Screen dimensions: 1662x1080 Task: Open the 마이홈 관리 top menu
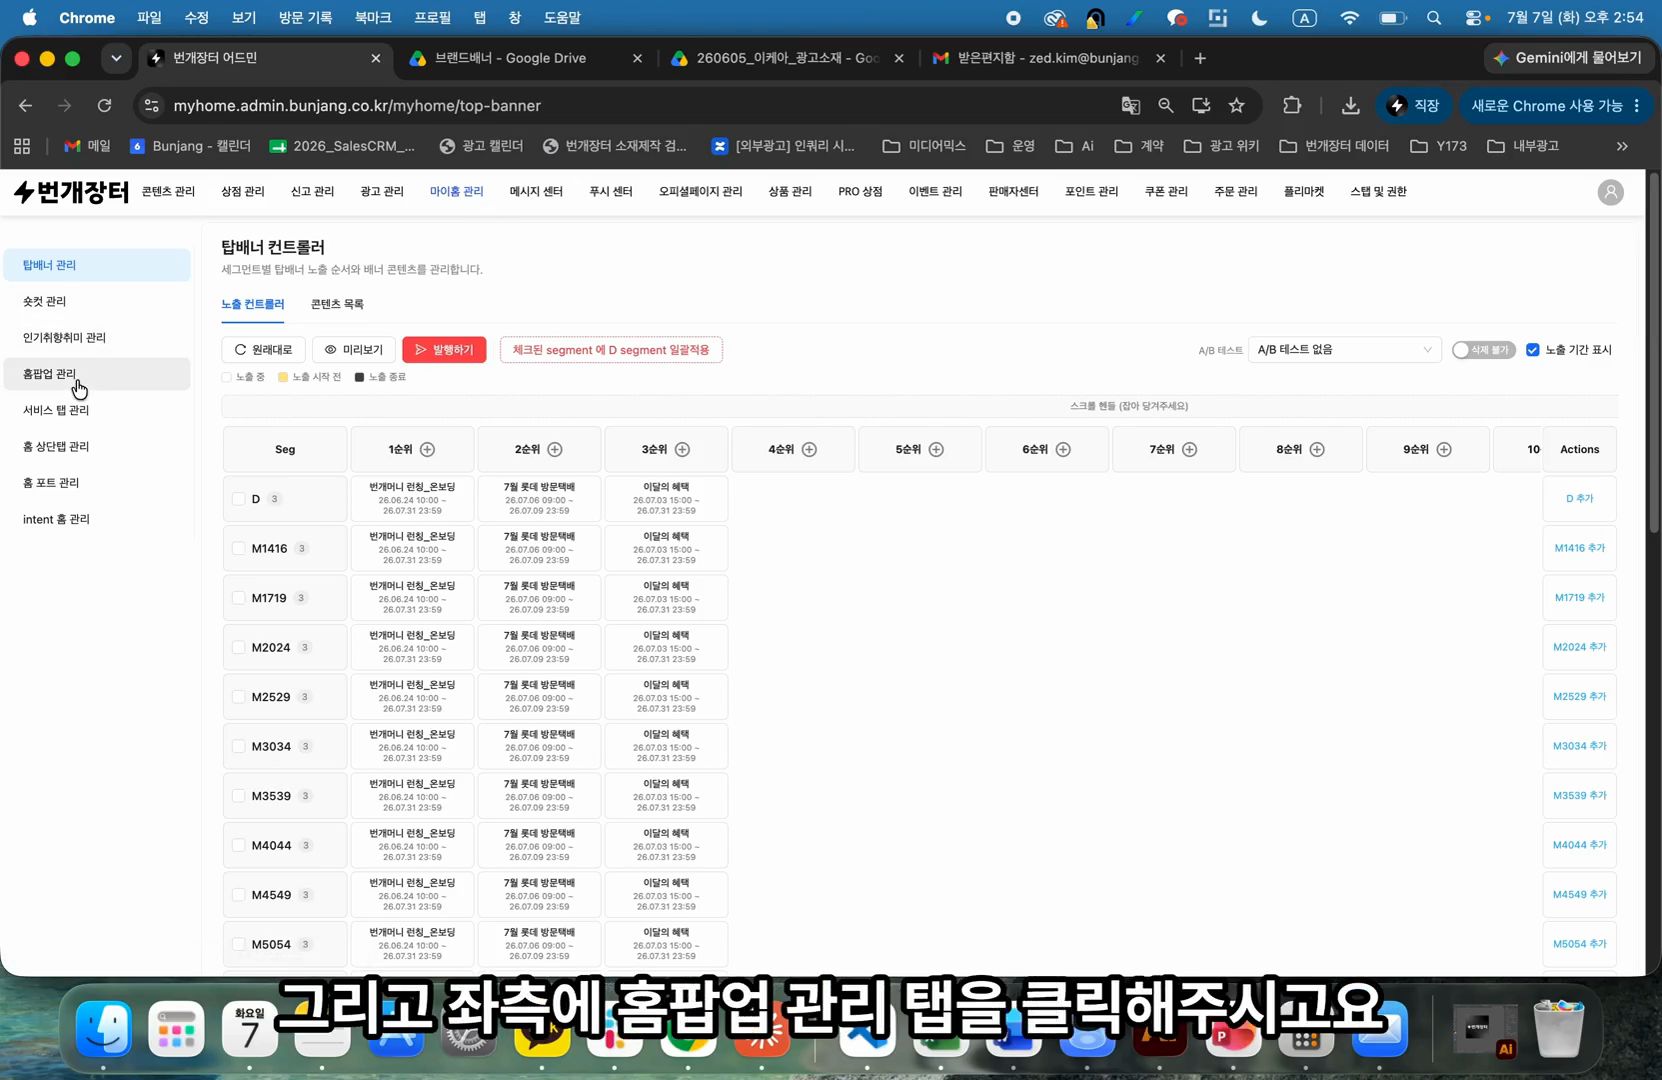pyautogui.click(x=456, y=192)
